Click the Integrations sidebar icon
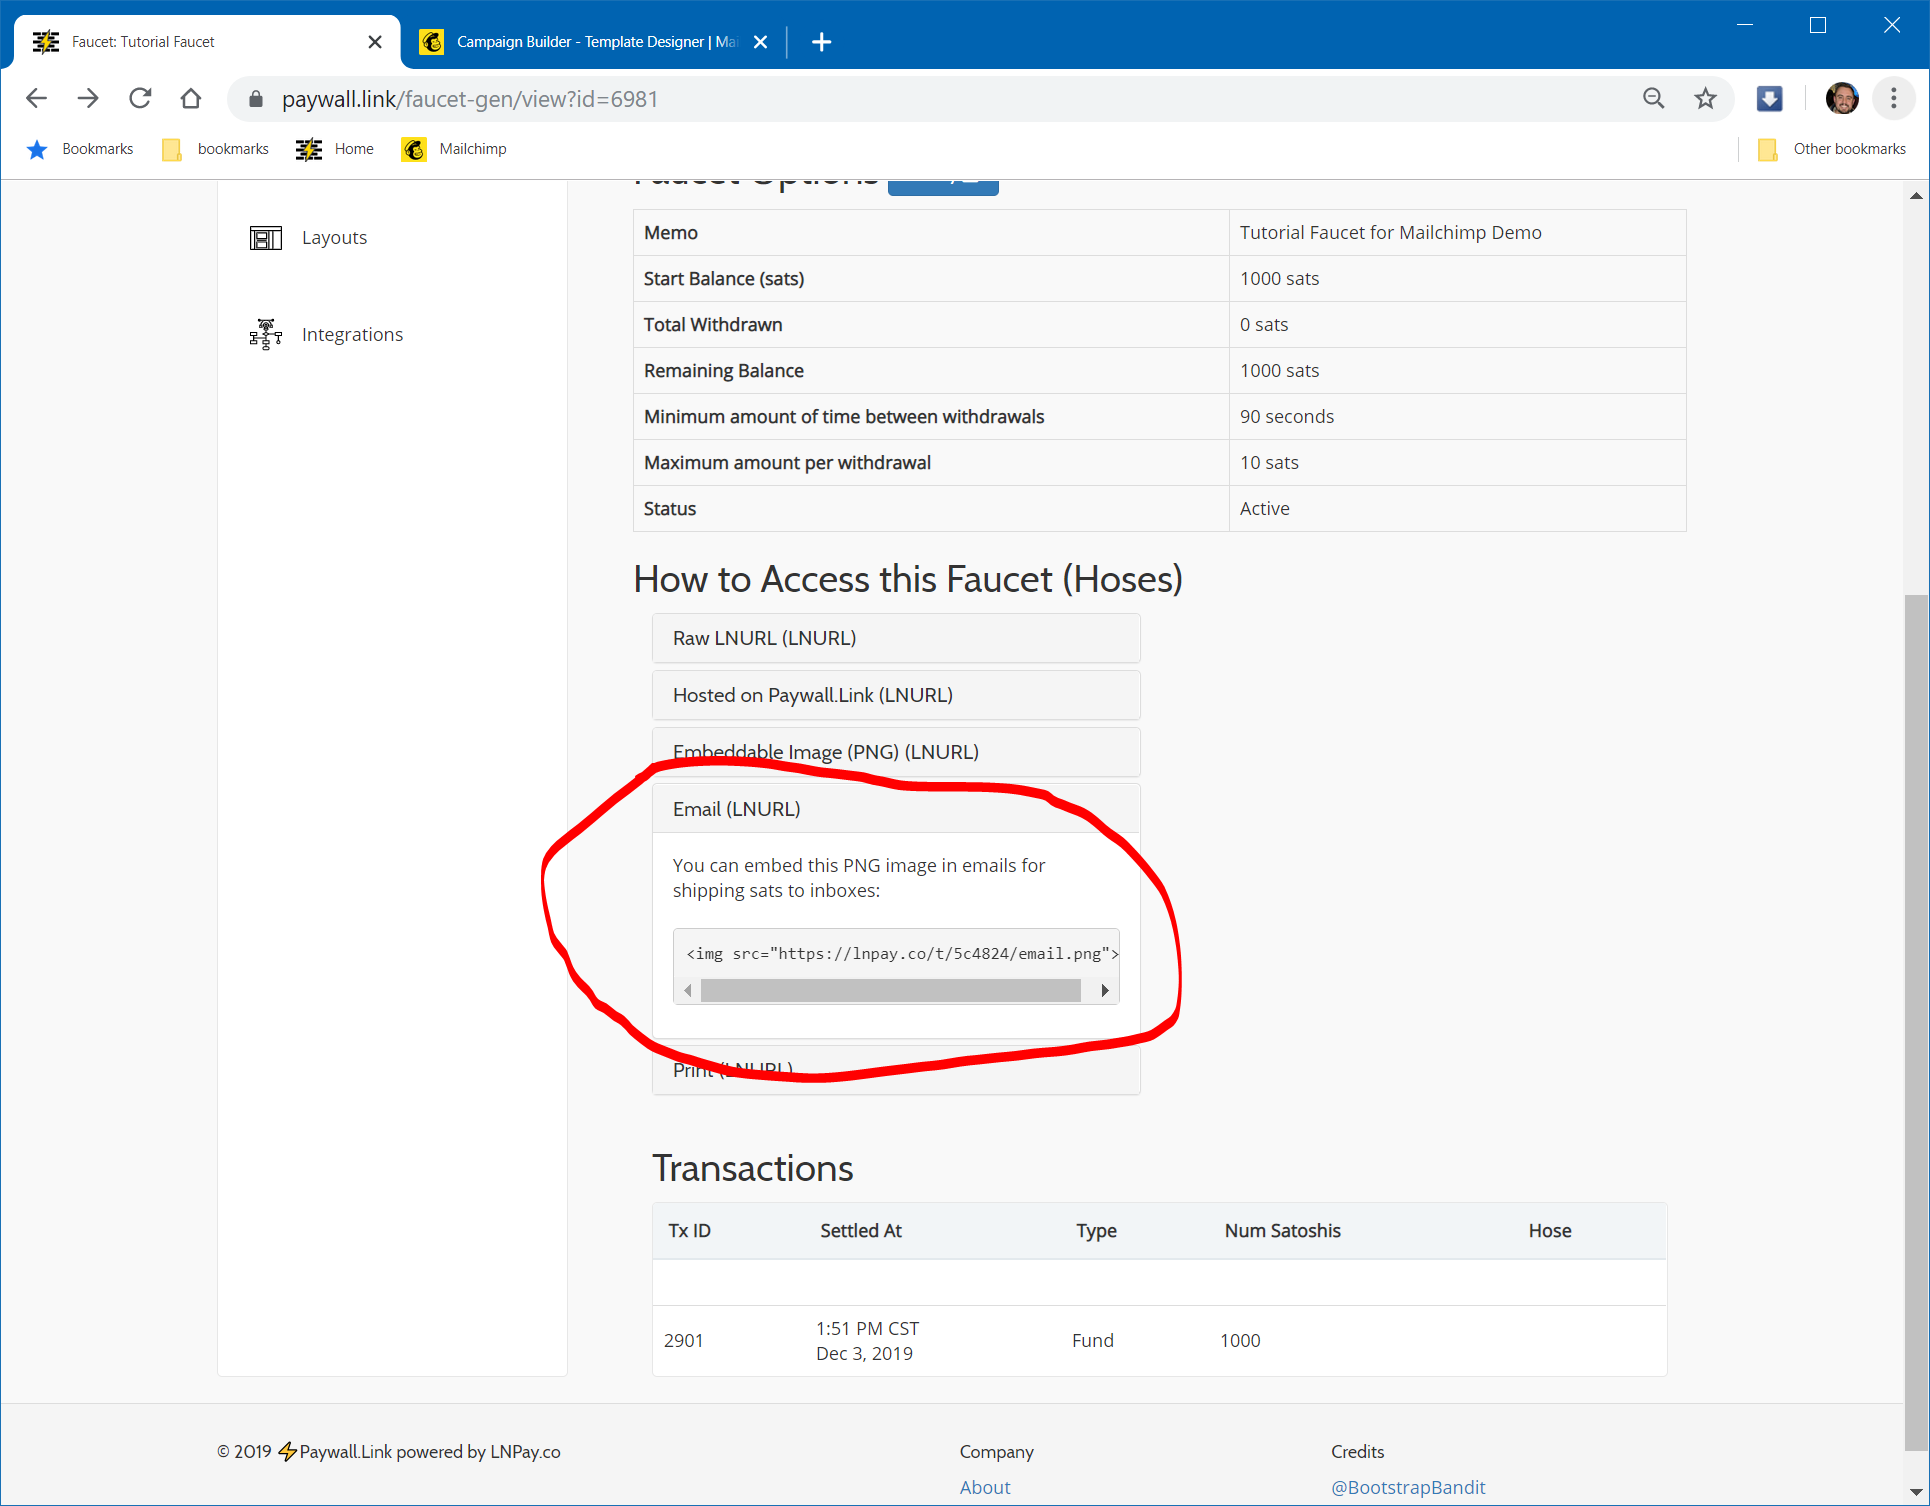The width and height of the screenshot is (1930, 1506). 266,334
